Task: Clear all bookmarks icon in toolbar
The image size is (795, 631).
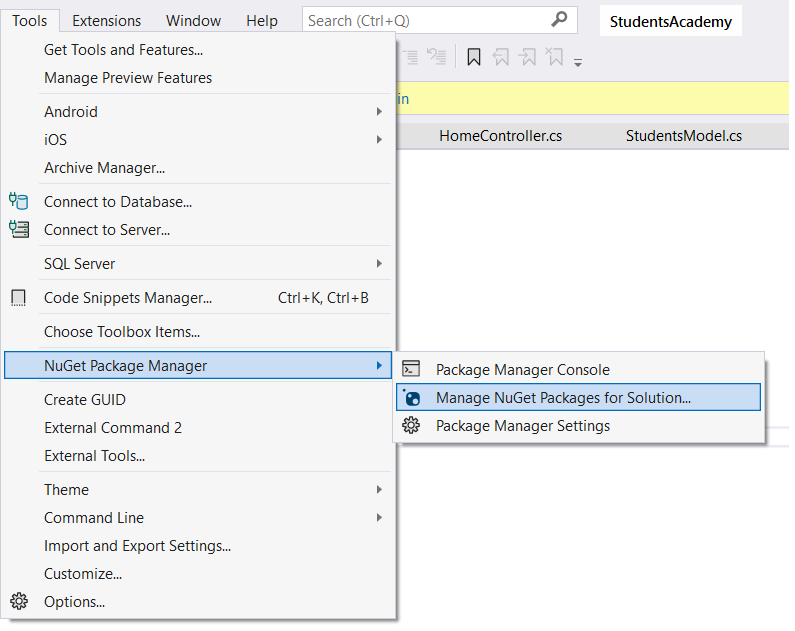Action: tap(554, 57)
